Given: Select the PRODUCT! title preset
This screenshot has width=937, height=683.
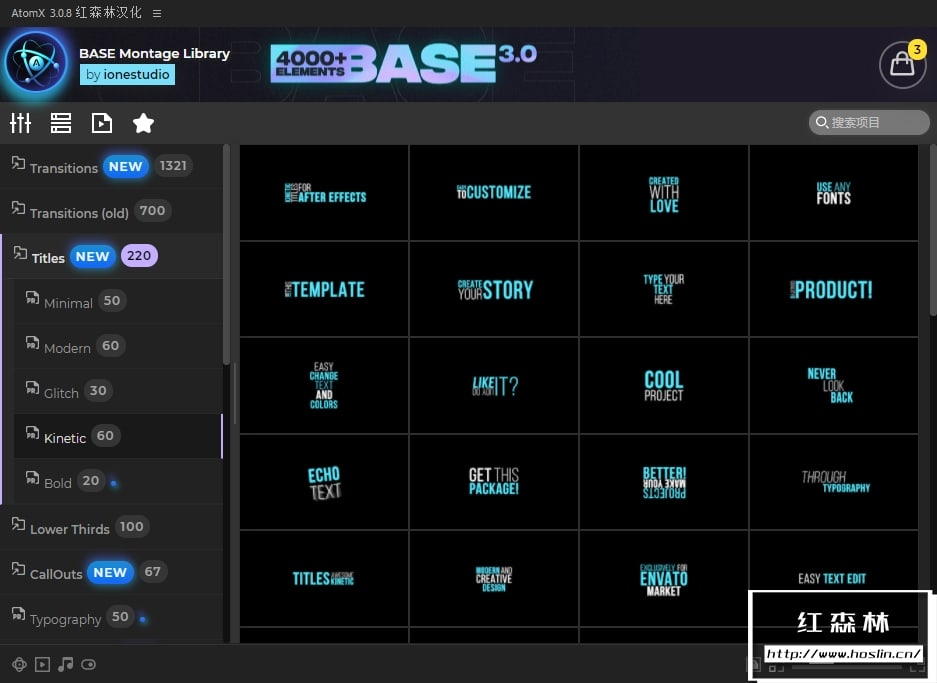Looking at the screenshot, I should point(834,289).
